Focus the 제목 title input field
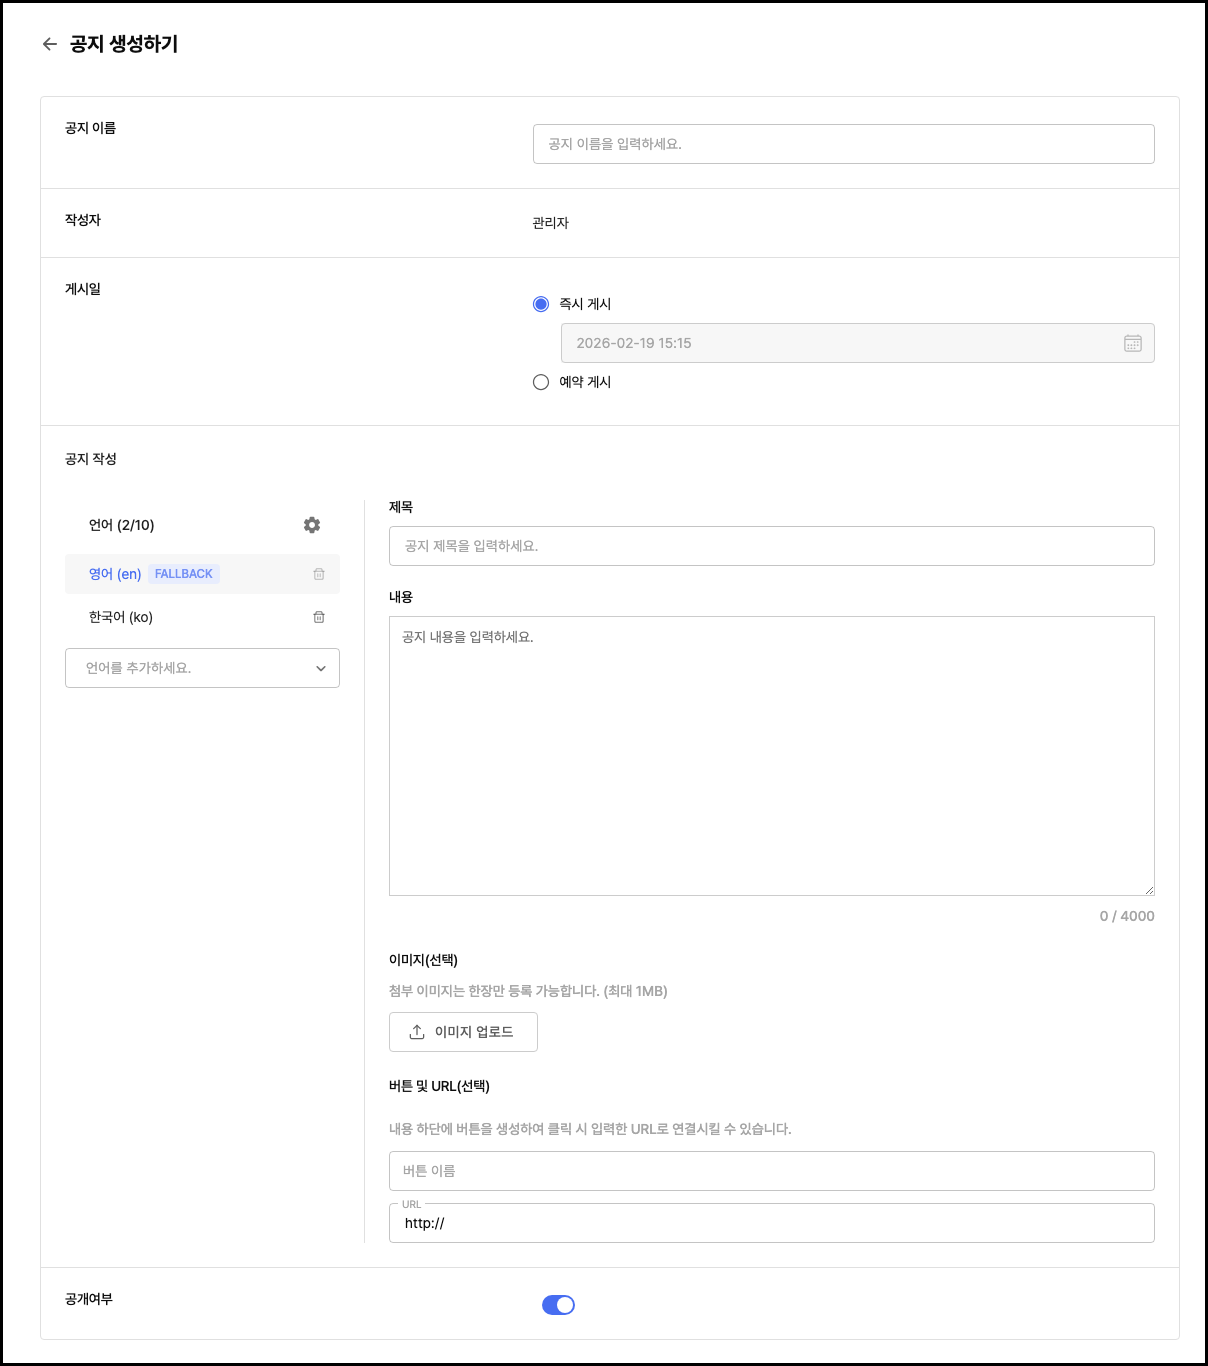1208x1366 pixels. tap(771, 546)
